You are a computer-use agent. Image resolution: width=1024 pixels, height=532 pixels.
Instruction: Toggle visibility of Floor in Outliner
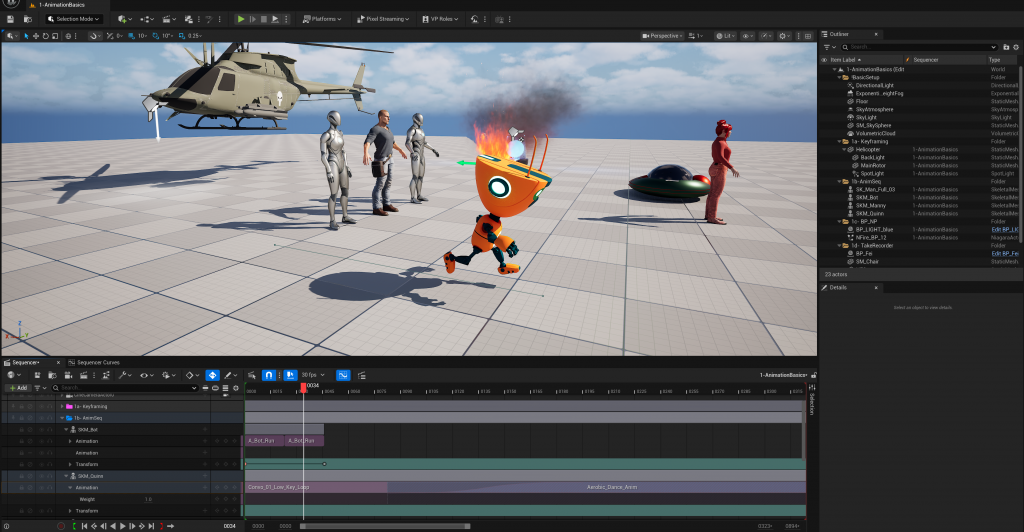coord(824,101)
